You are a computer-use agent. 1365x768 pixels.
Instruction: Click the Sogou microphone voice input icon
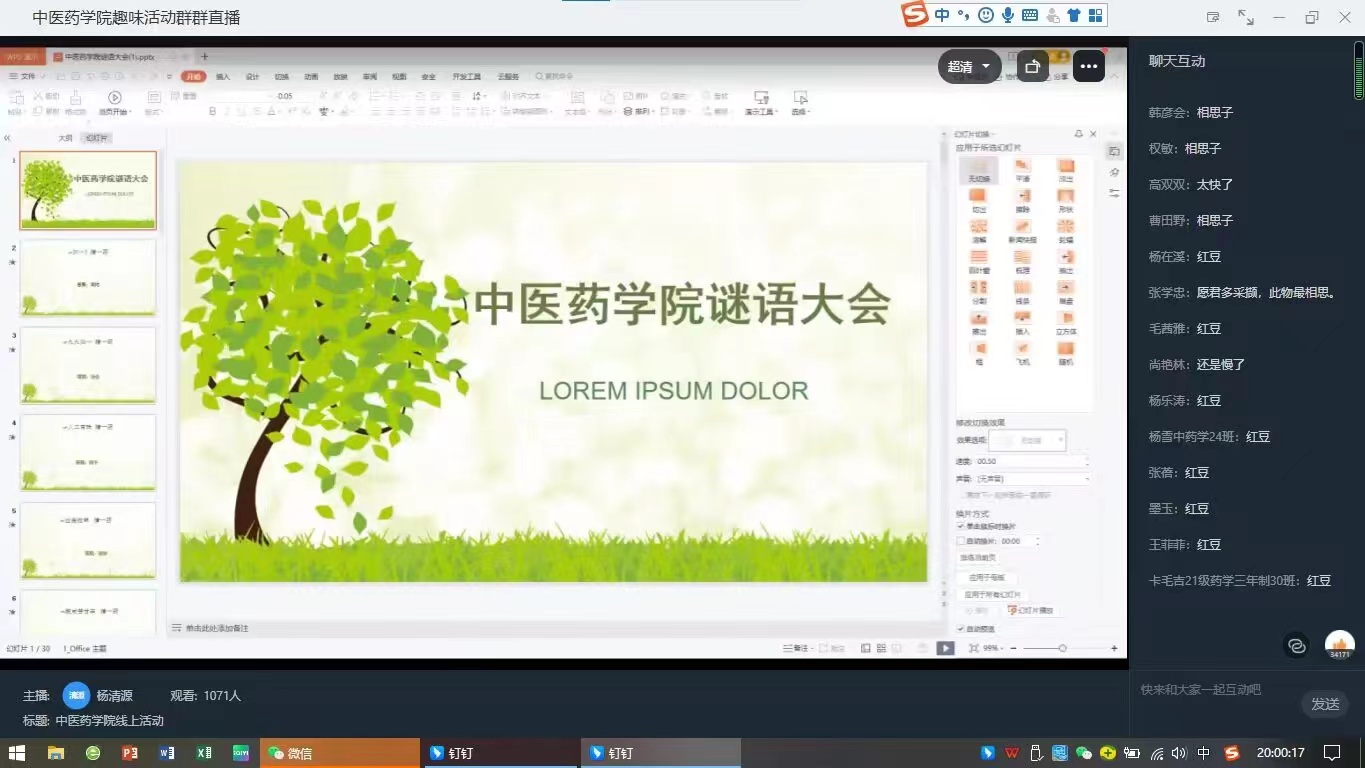[x=1008, y=15]
